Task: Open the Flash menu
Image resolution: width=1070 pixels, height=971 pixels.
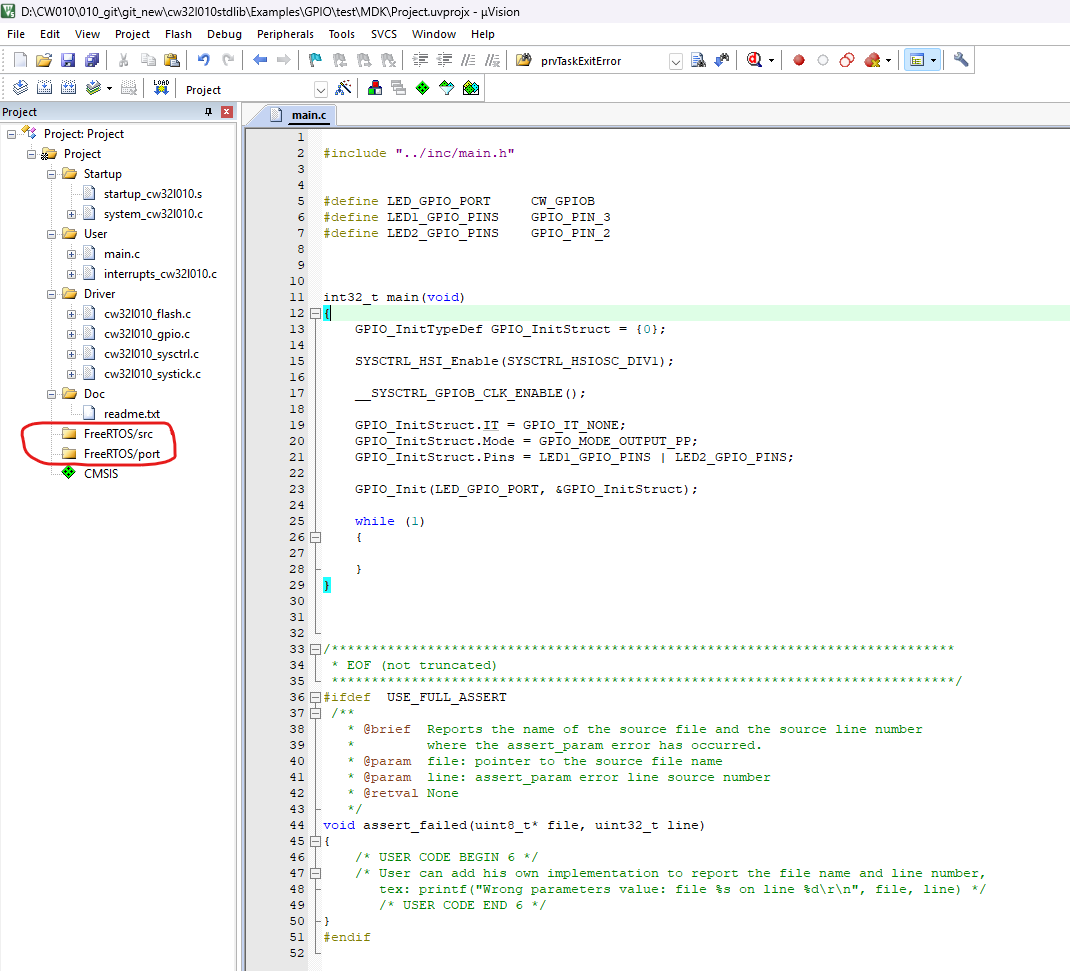Action: click(178, 34)
